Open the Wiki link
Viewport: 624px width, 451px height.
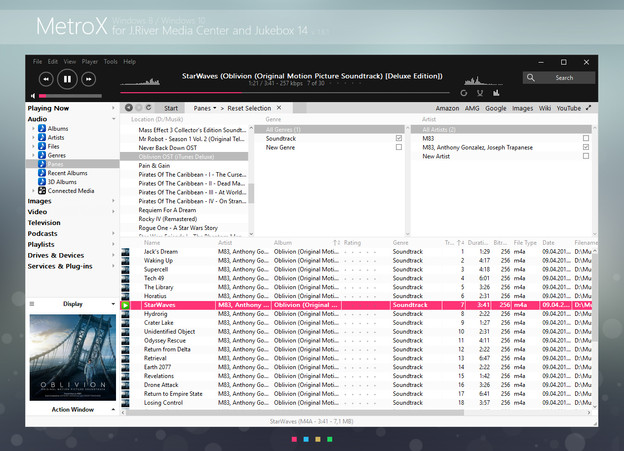pos(545,108)
